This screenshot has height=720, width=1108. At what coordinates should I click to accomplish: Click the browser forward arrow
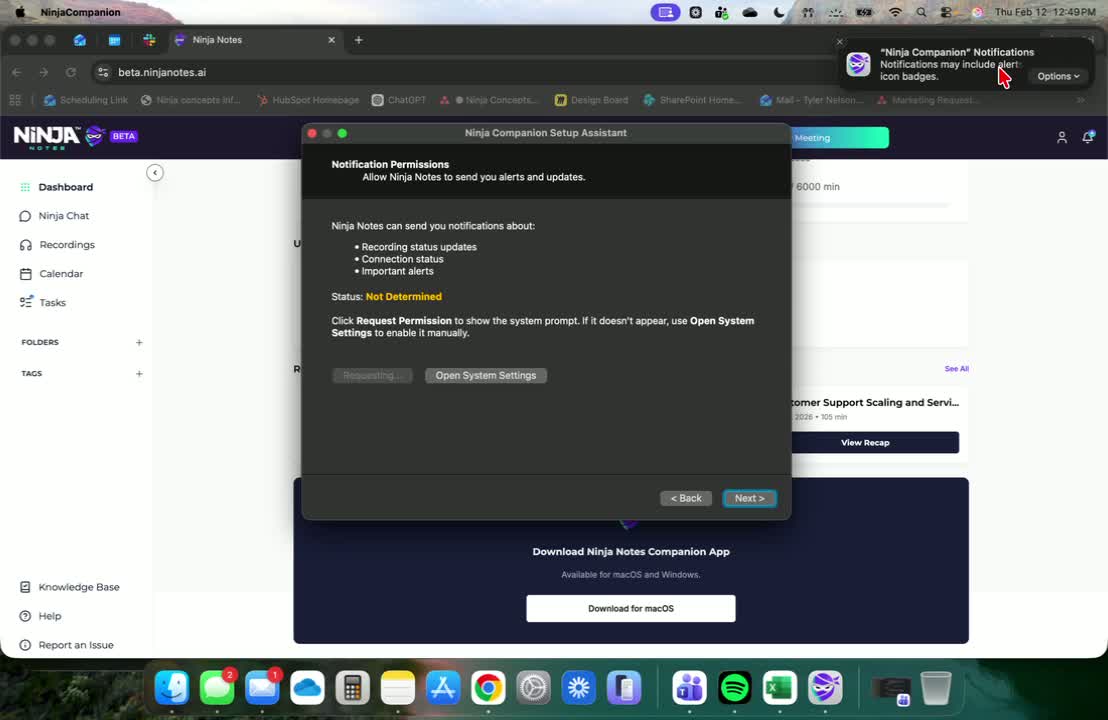(x=44, y=73)
